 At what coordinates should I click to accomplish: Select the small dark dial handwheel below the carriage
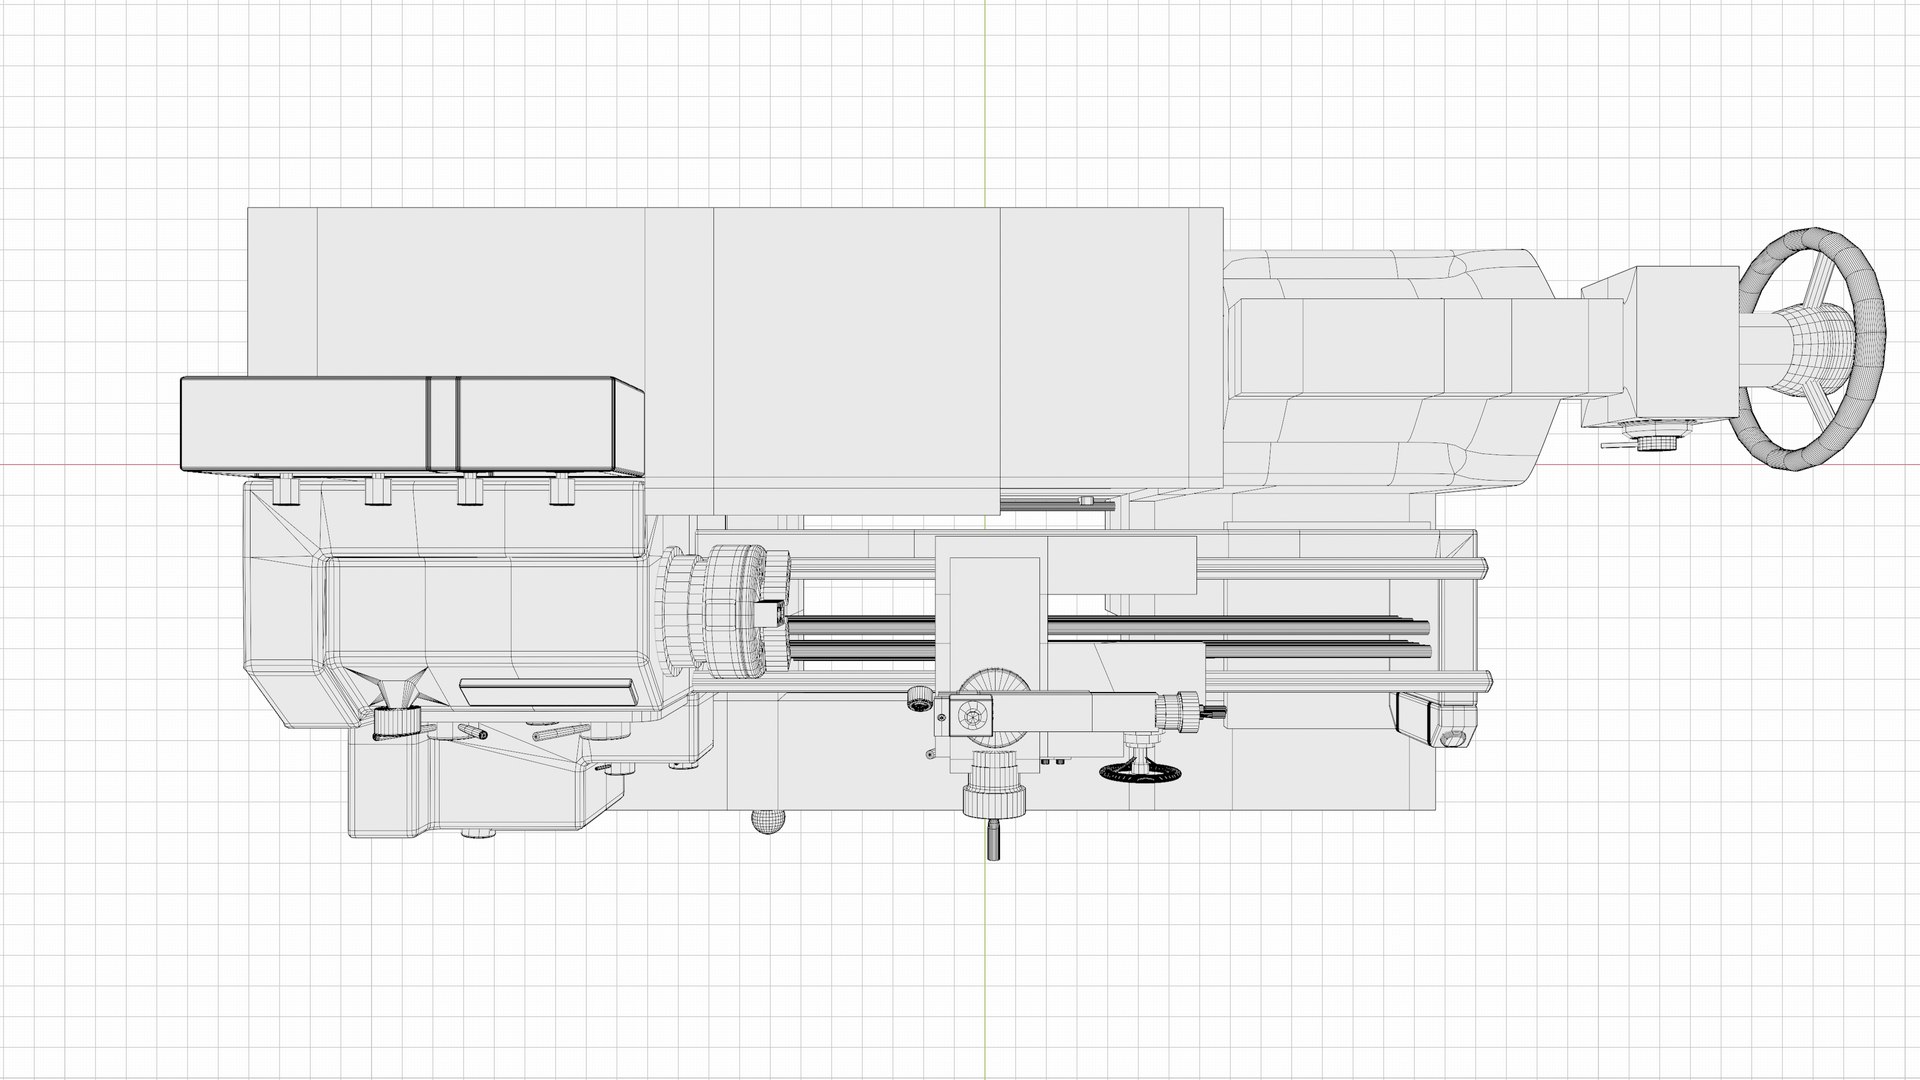point(1140,771)
